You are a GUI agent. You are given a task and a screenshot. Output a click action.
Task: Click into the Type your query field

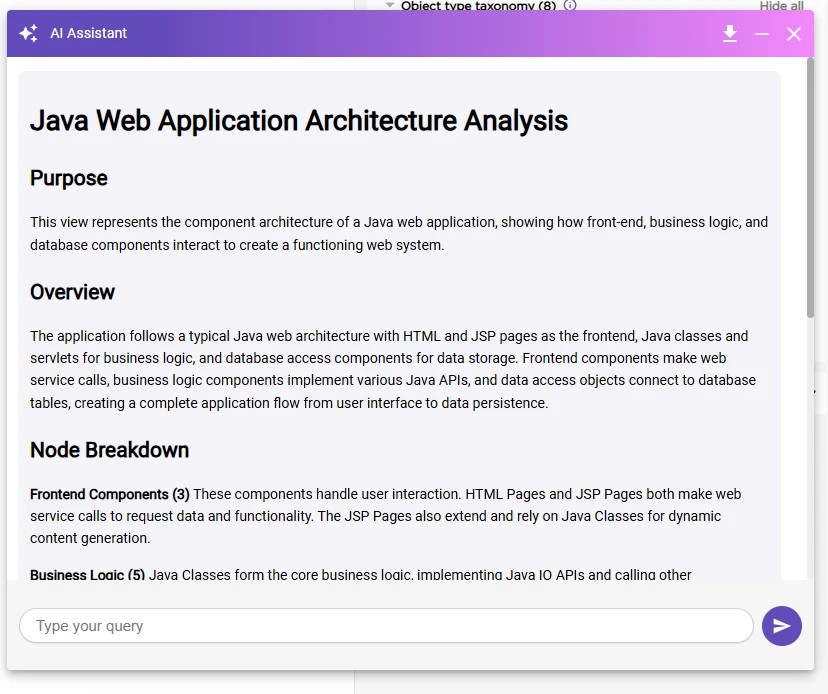coord(386,626)
